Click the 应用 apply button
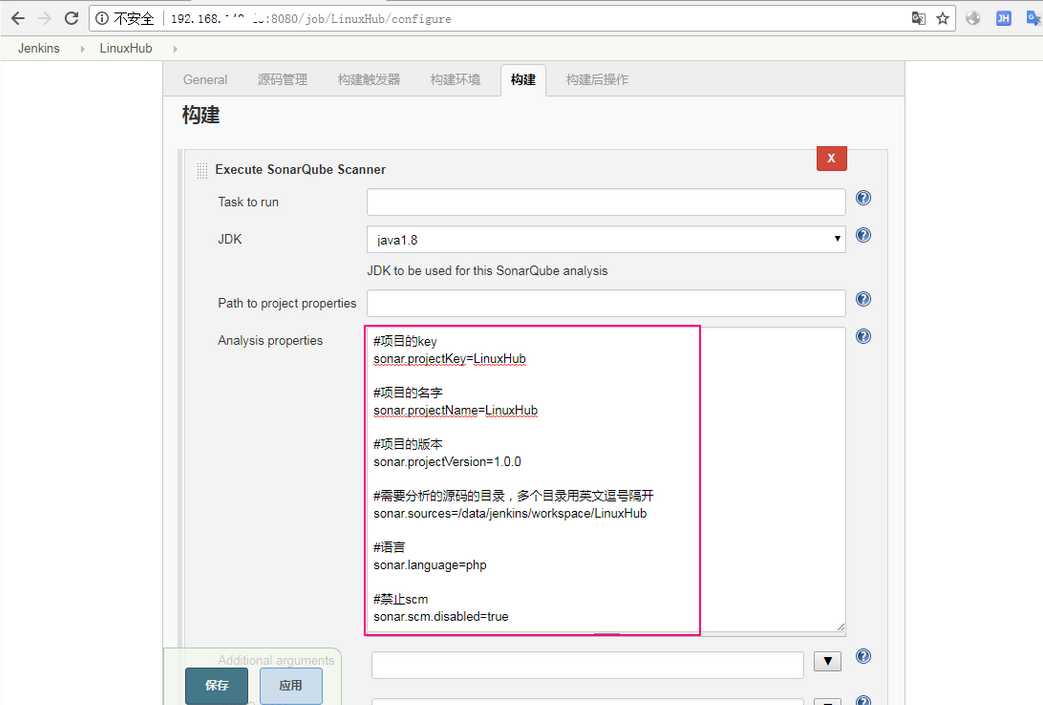The image size is (1043, 705). click(291, 686)
